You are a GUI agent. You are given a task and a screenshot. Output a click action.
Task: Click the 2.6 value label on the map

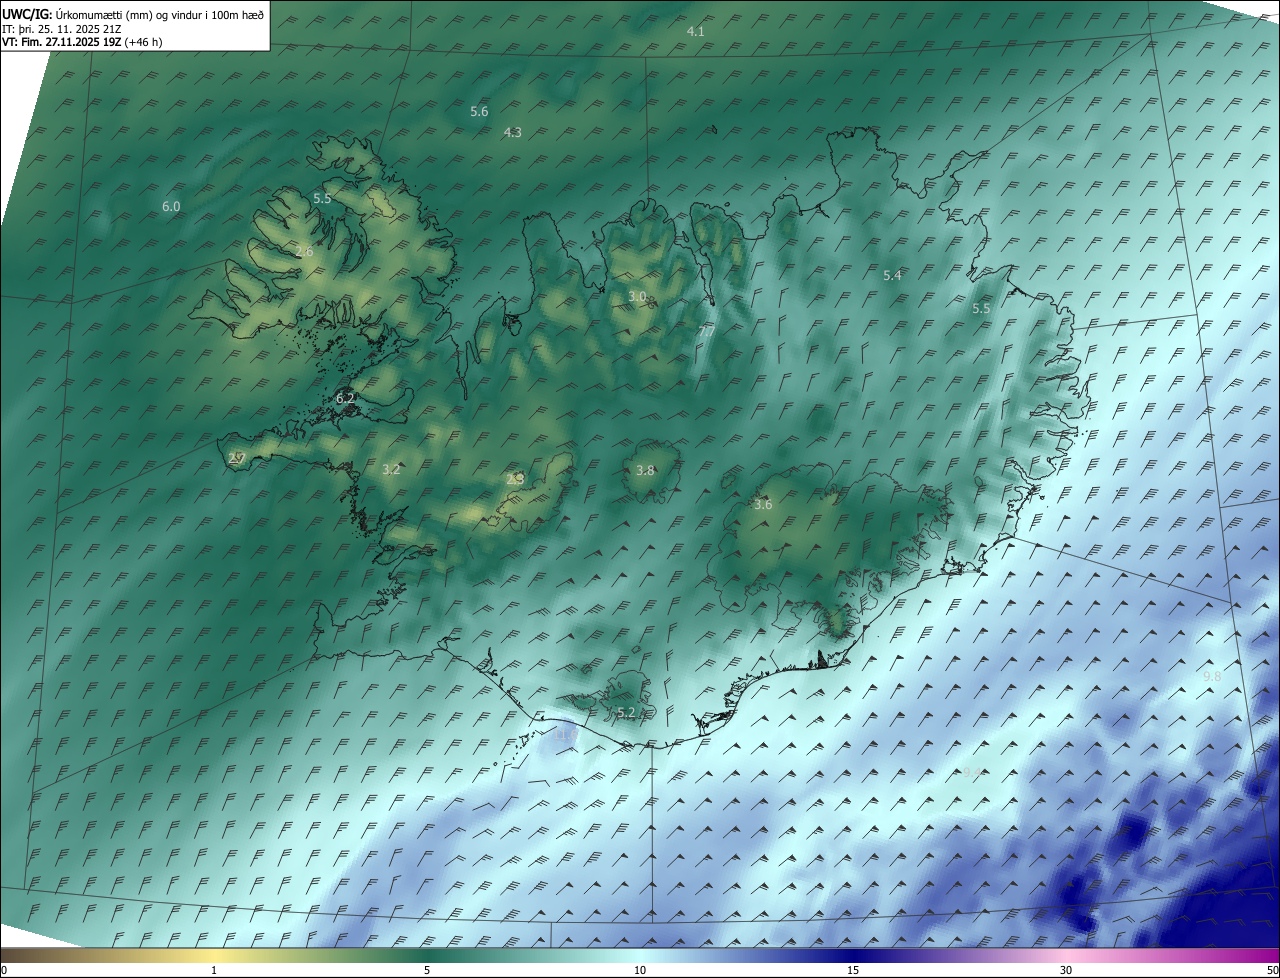pos(304,252)
